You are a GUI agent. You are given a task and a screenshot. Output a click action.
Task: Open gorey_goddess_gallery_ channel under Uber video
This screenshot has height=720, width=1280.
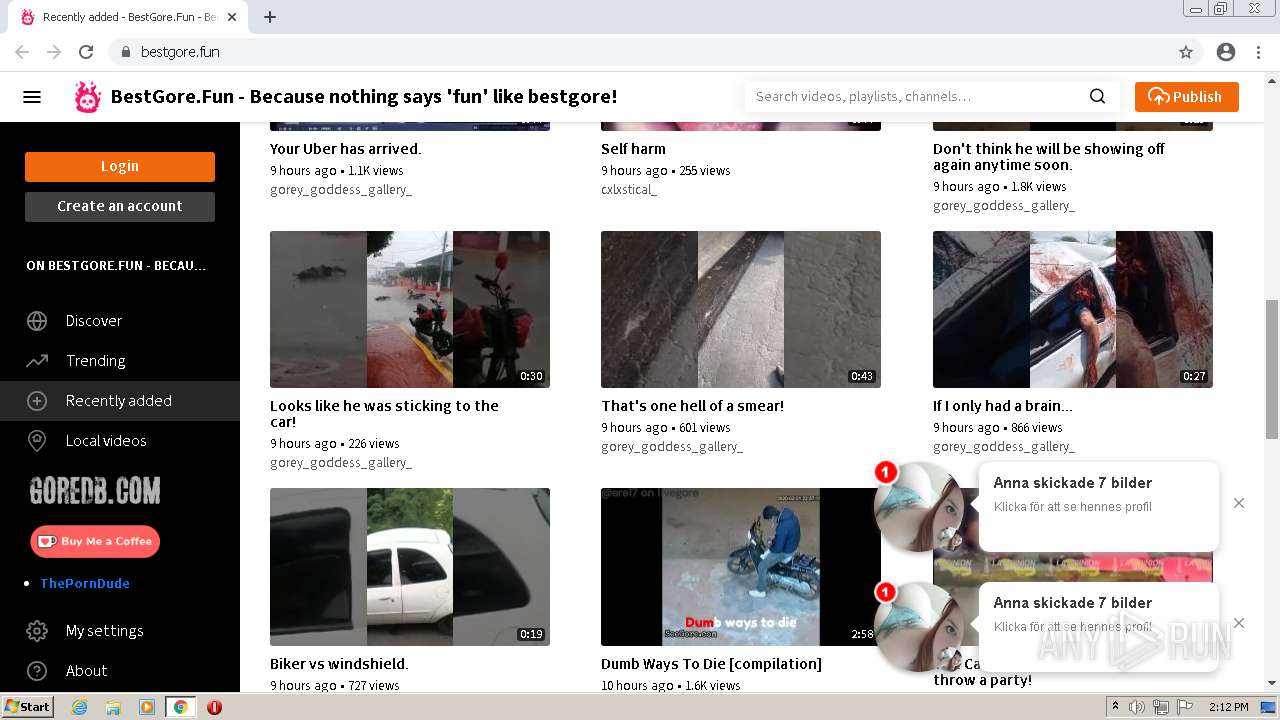[x=341, y=190]
